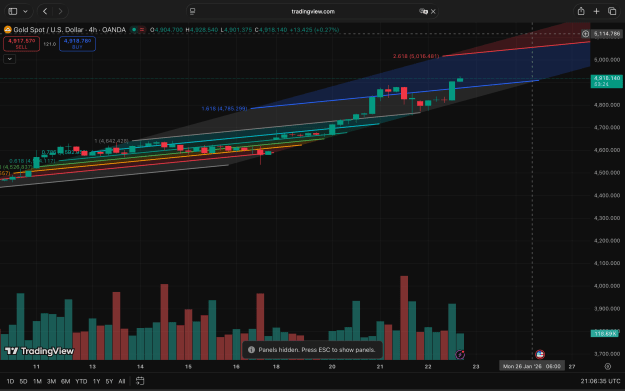Set range to YTD

[x=81, y=381]
